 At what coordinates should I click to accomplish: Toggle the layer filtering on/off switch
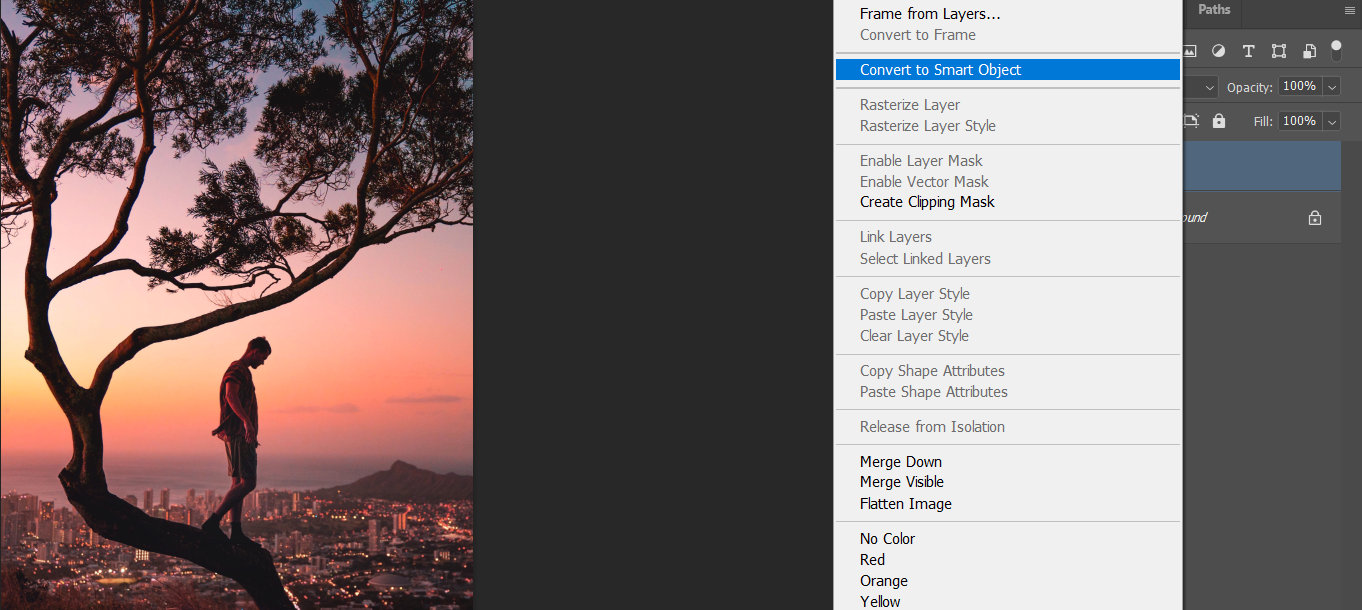1336,50
